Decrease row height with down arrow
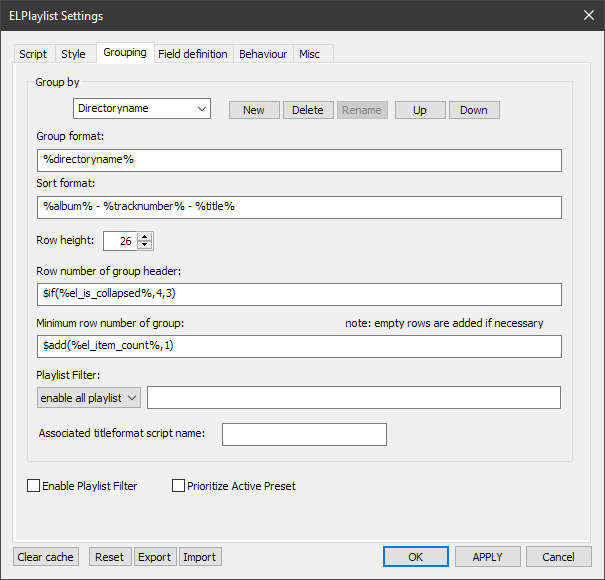 pos(146,245)
